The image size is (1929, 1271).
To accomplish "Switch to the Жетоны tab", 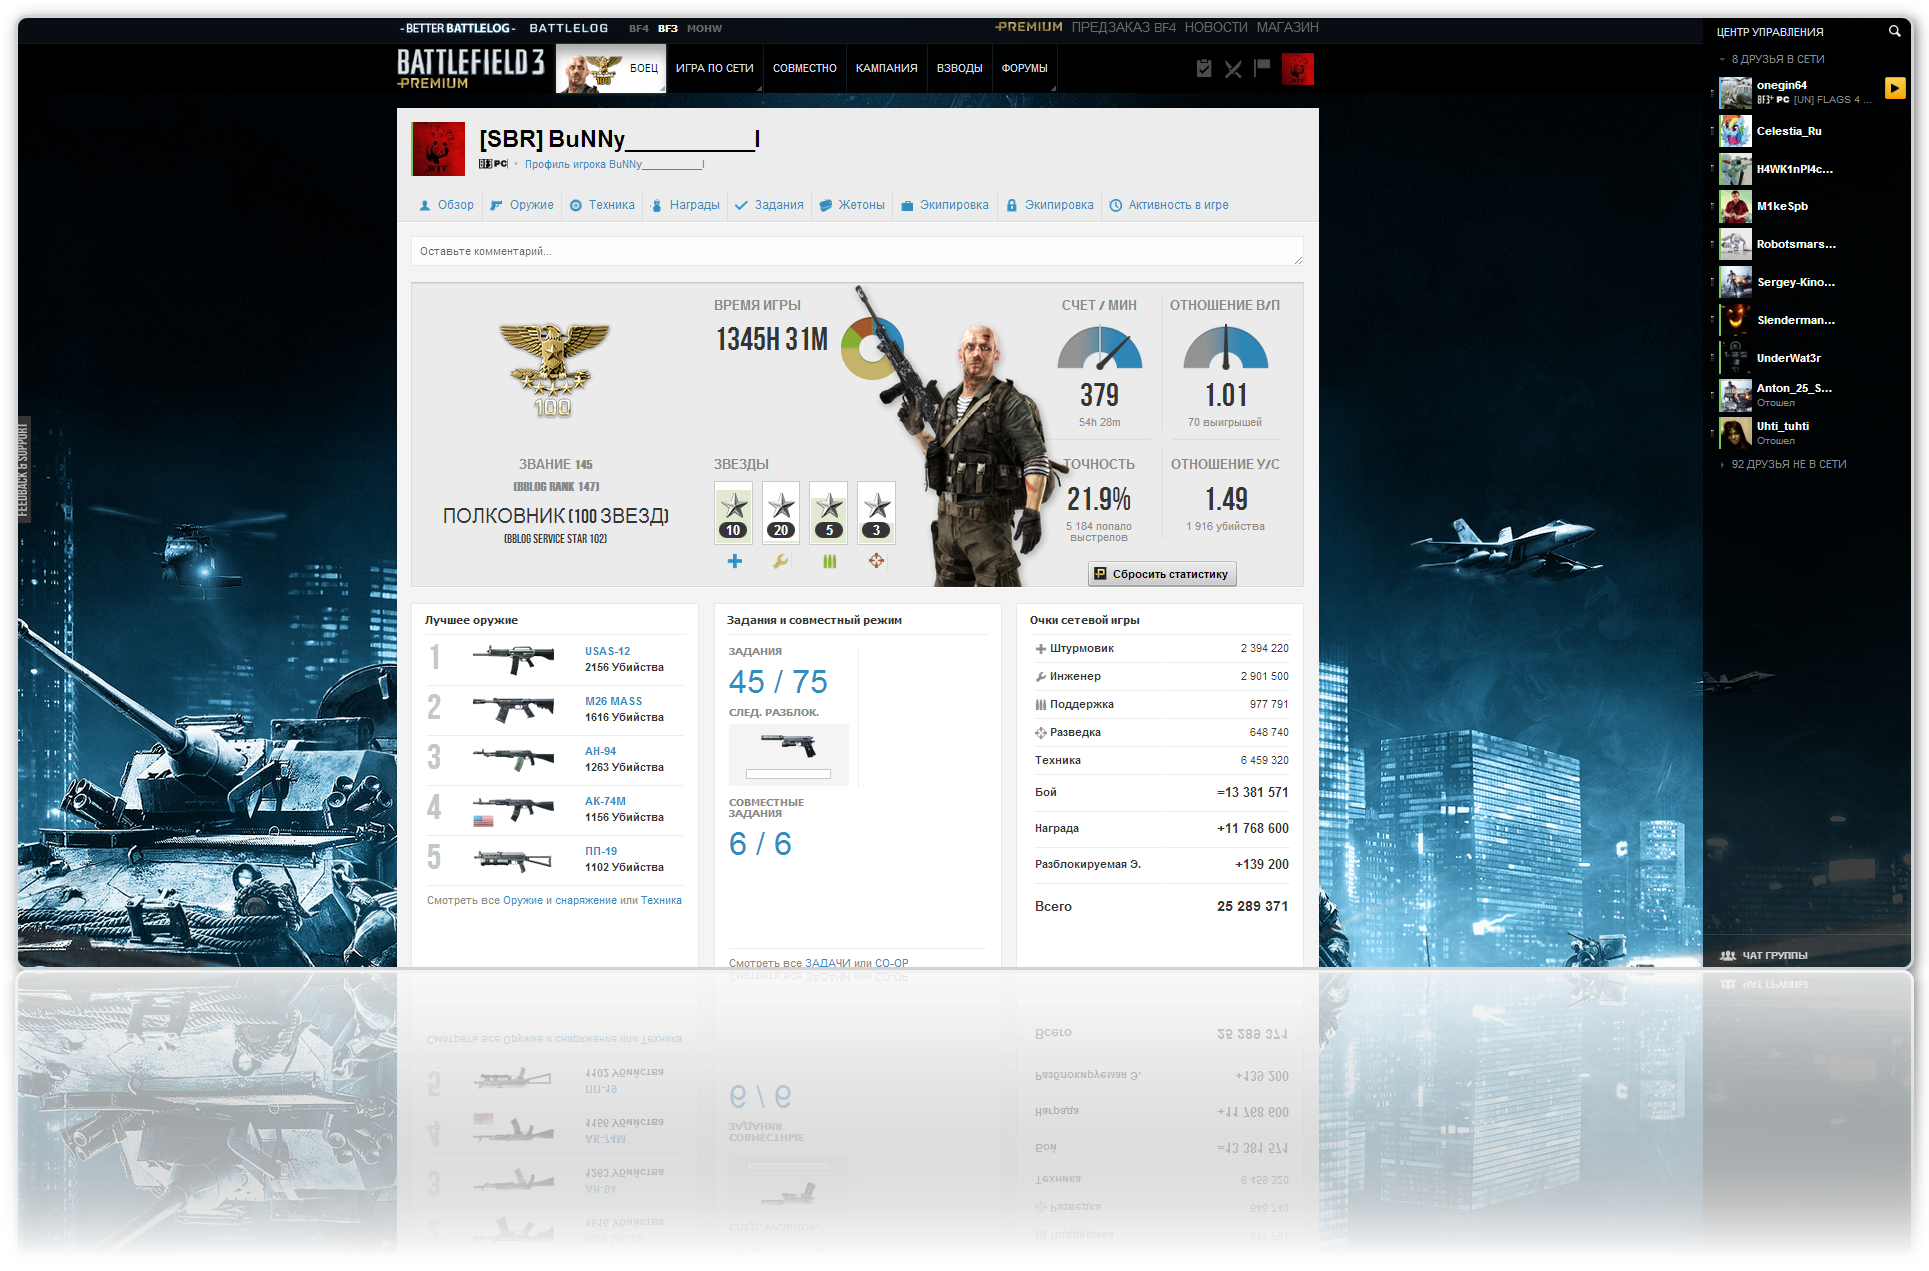I will [x=852, y=205].
